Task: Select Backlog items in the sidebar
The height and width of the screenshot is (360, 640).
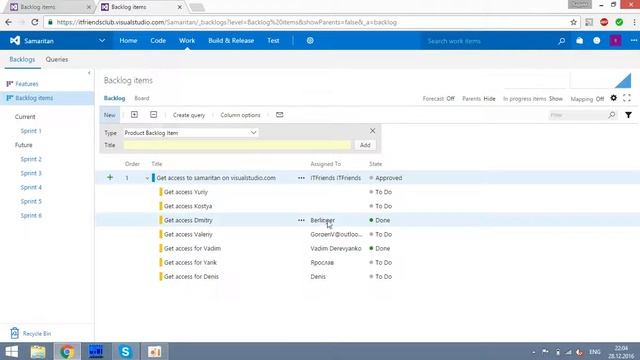Action: pyautogui.click(x=34, y=98)
